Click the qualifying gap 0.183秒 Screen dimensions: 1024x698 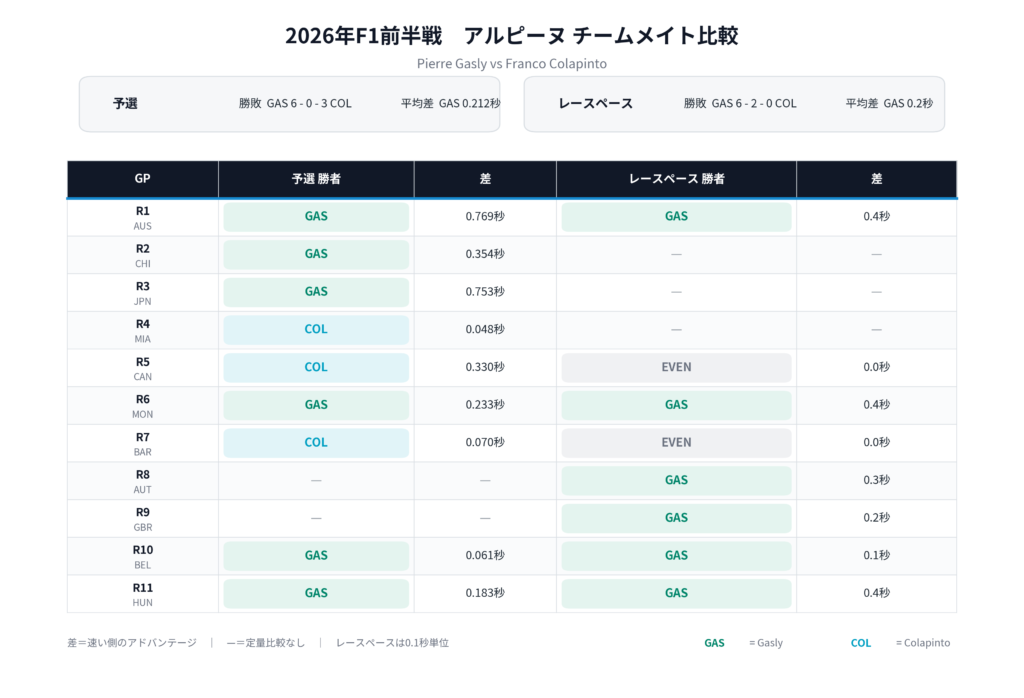[485, 594]
